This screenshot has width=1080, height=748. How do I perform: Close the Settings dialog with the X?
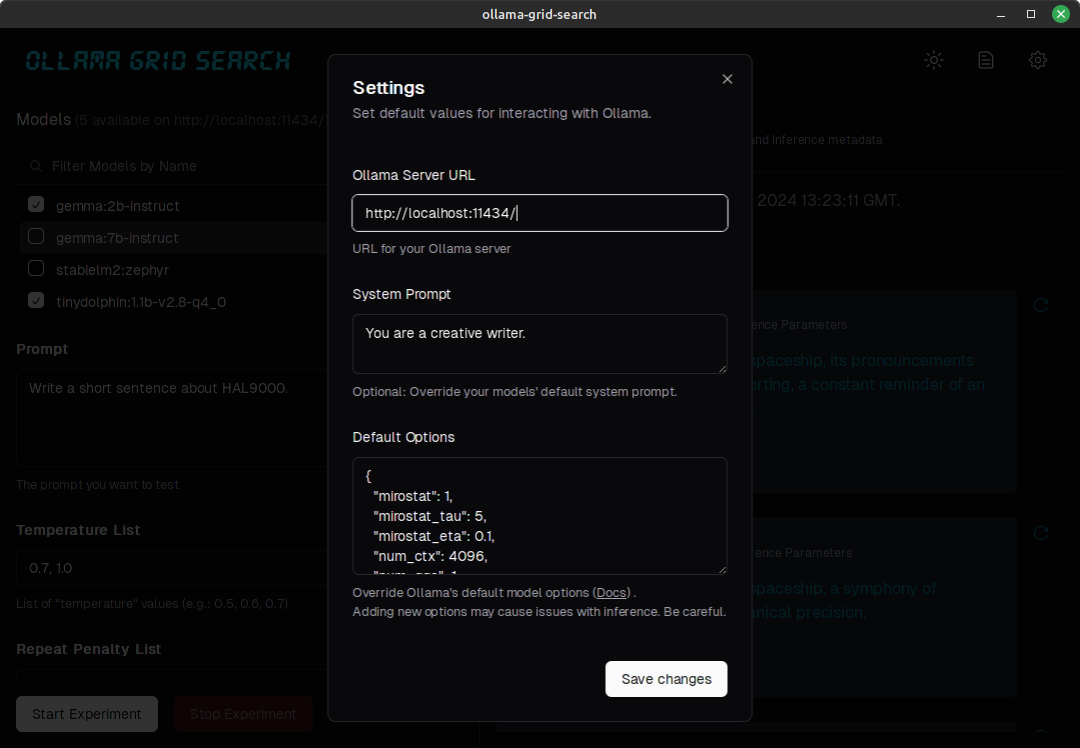click(x=727, y=79)
